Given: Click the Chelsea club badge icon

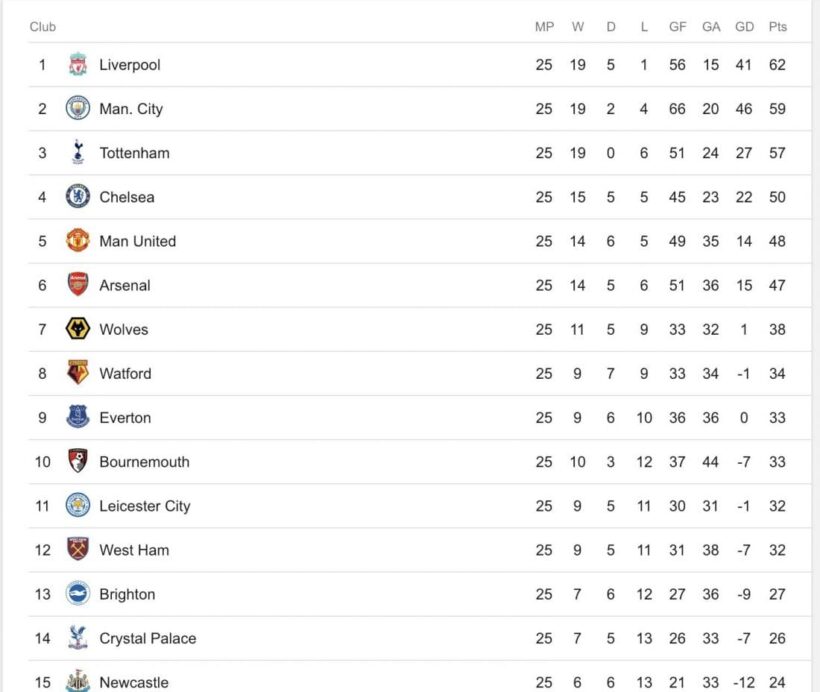Looking at the screenshot, I should 78,197.
